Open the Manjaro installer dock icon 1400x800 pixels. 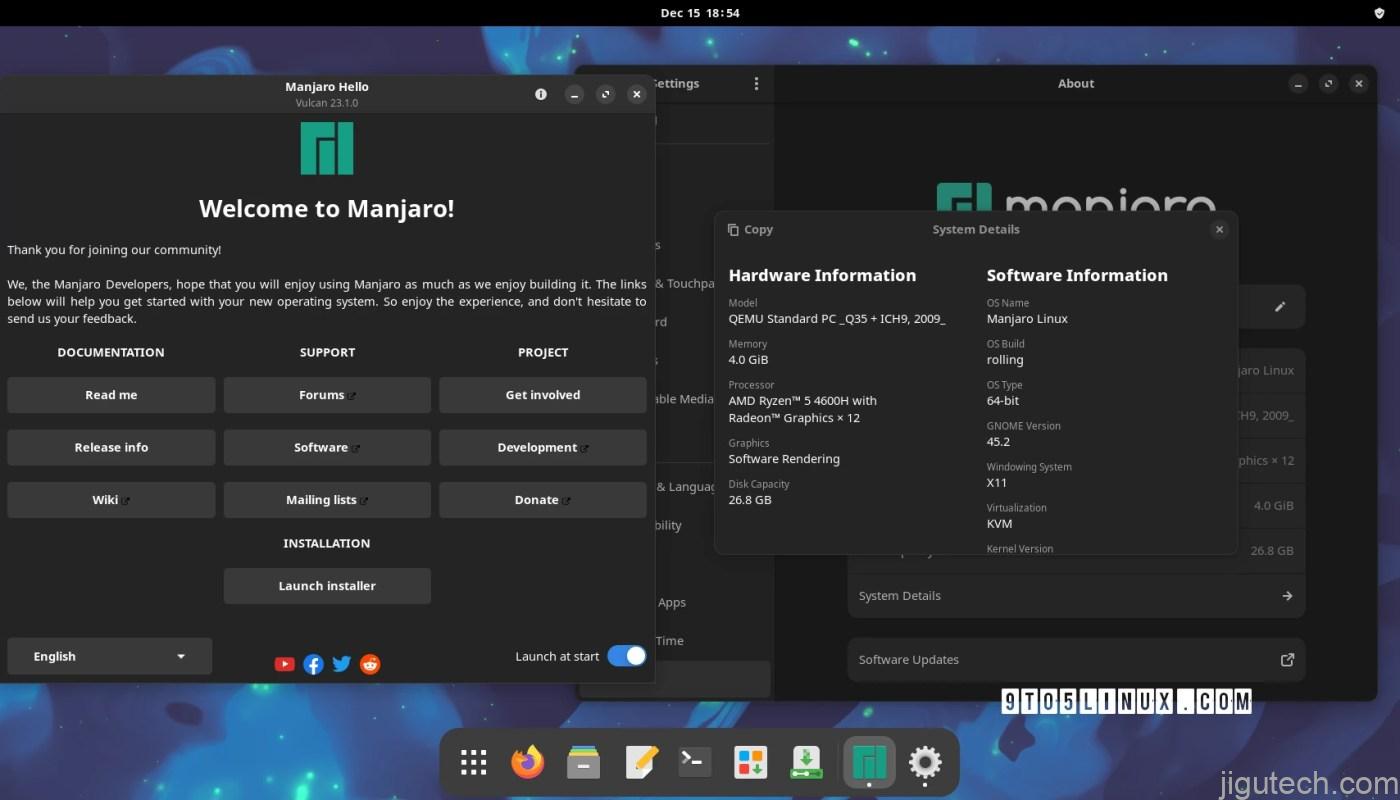coord(807,763)
